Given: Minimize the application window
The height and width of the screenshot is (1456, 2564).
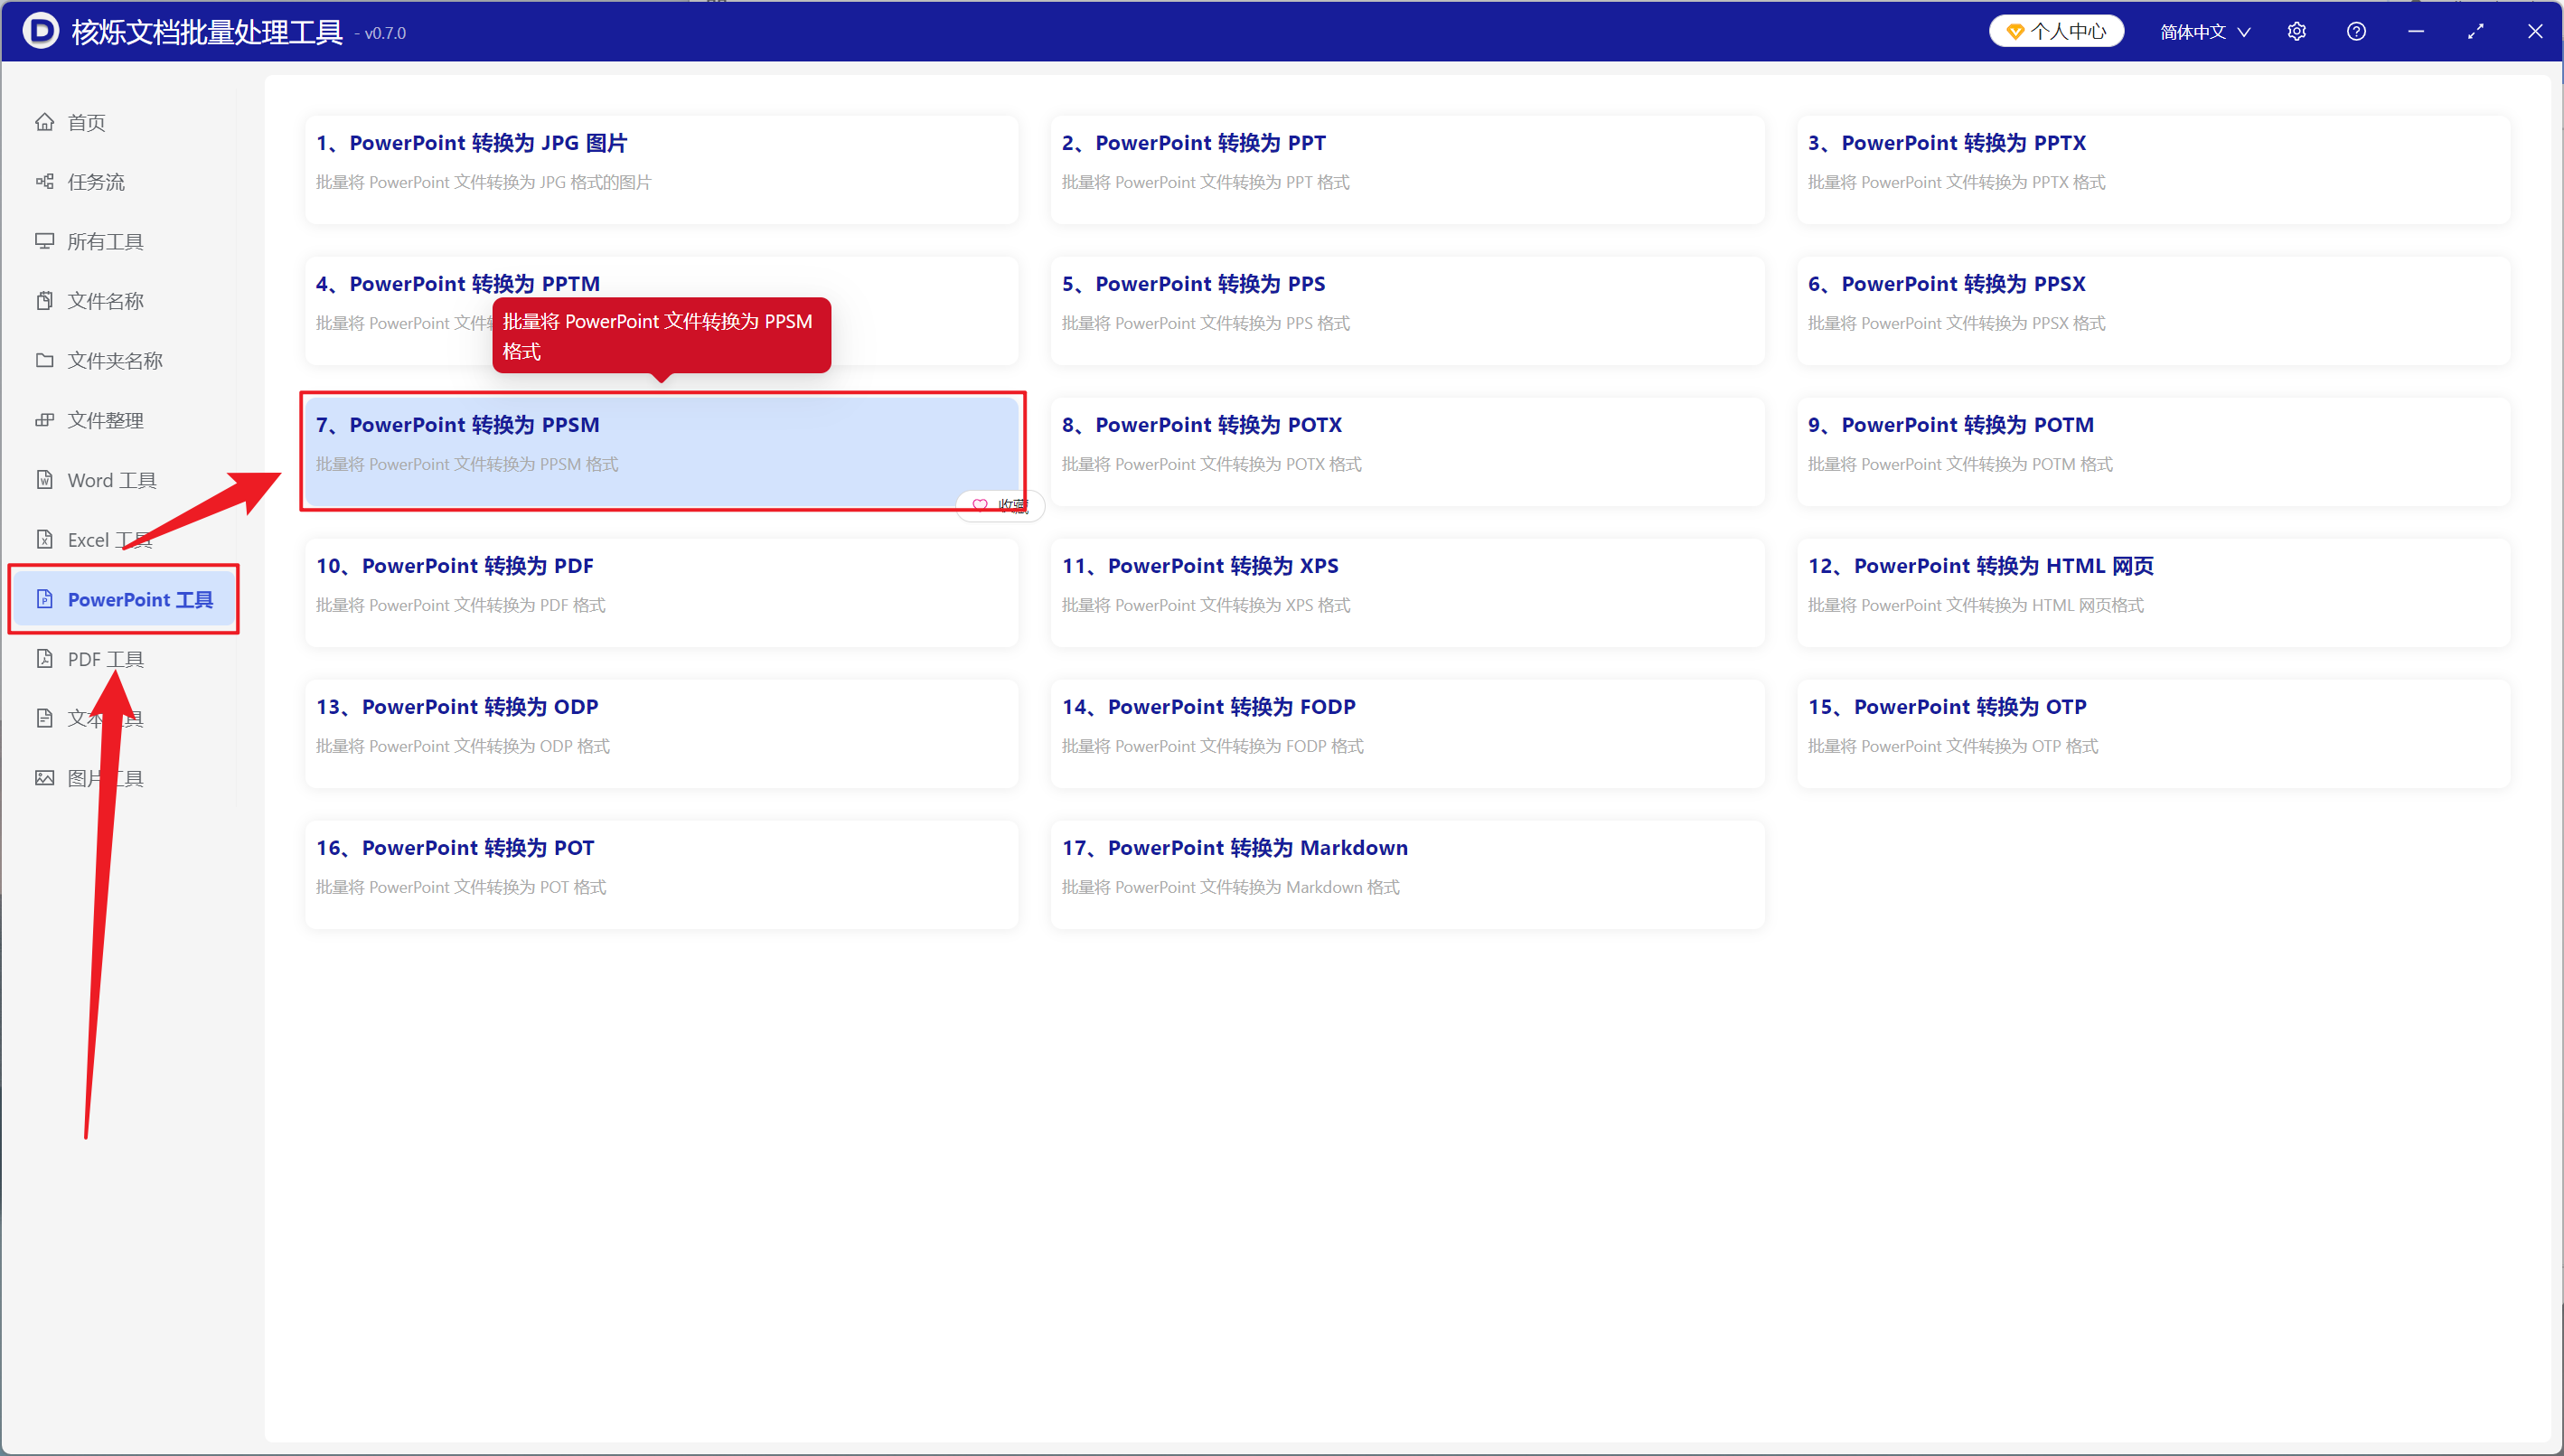Looking at the screenshot, I should point(2416,31).
